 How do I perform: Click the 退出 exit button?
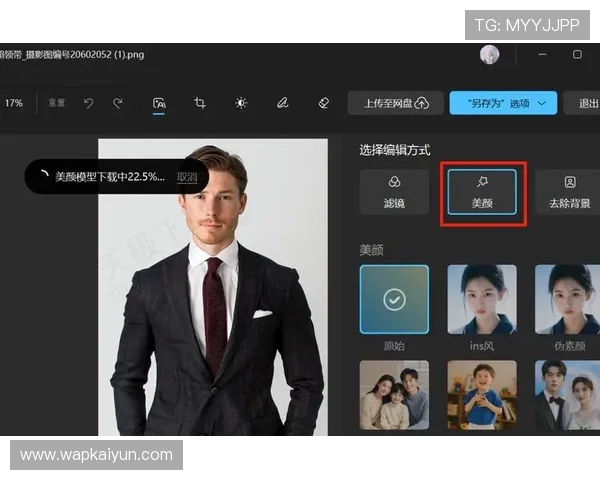pyautogui.click(x=583, y=103)
